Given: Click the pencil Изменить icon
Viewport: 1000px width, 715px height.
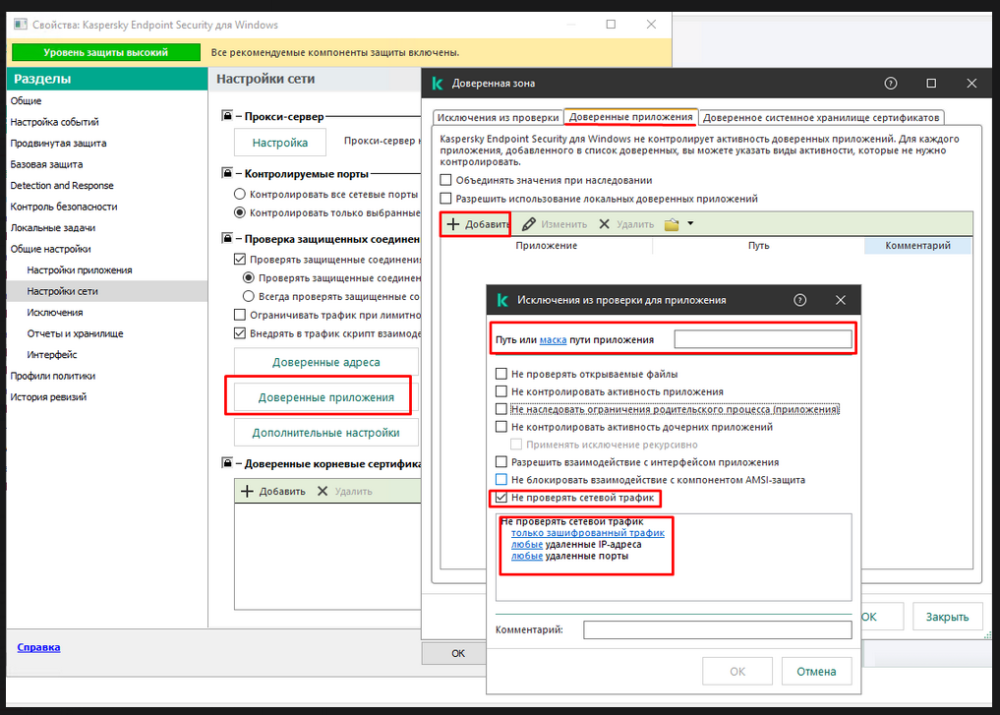Looking at the screenshot, I should [529, 224].
